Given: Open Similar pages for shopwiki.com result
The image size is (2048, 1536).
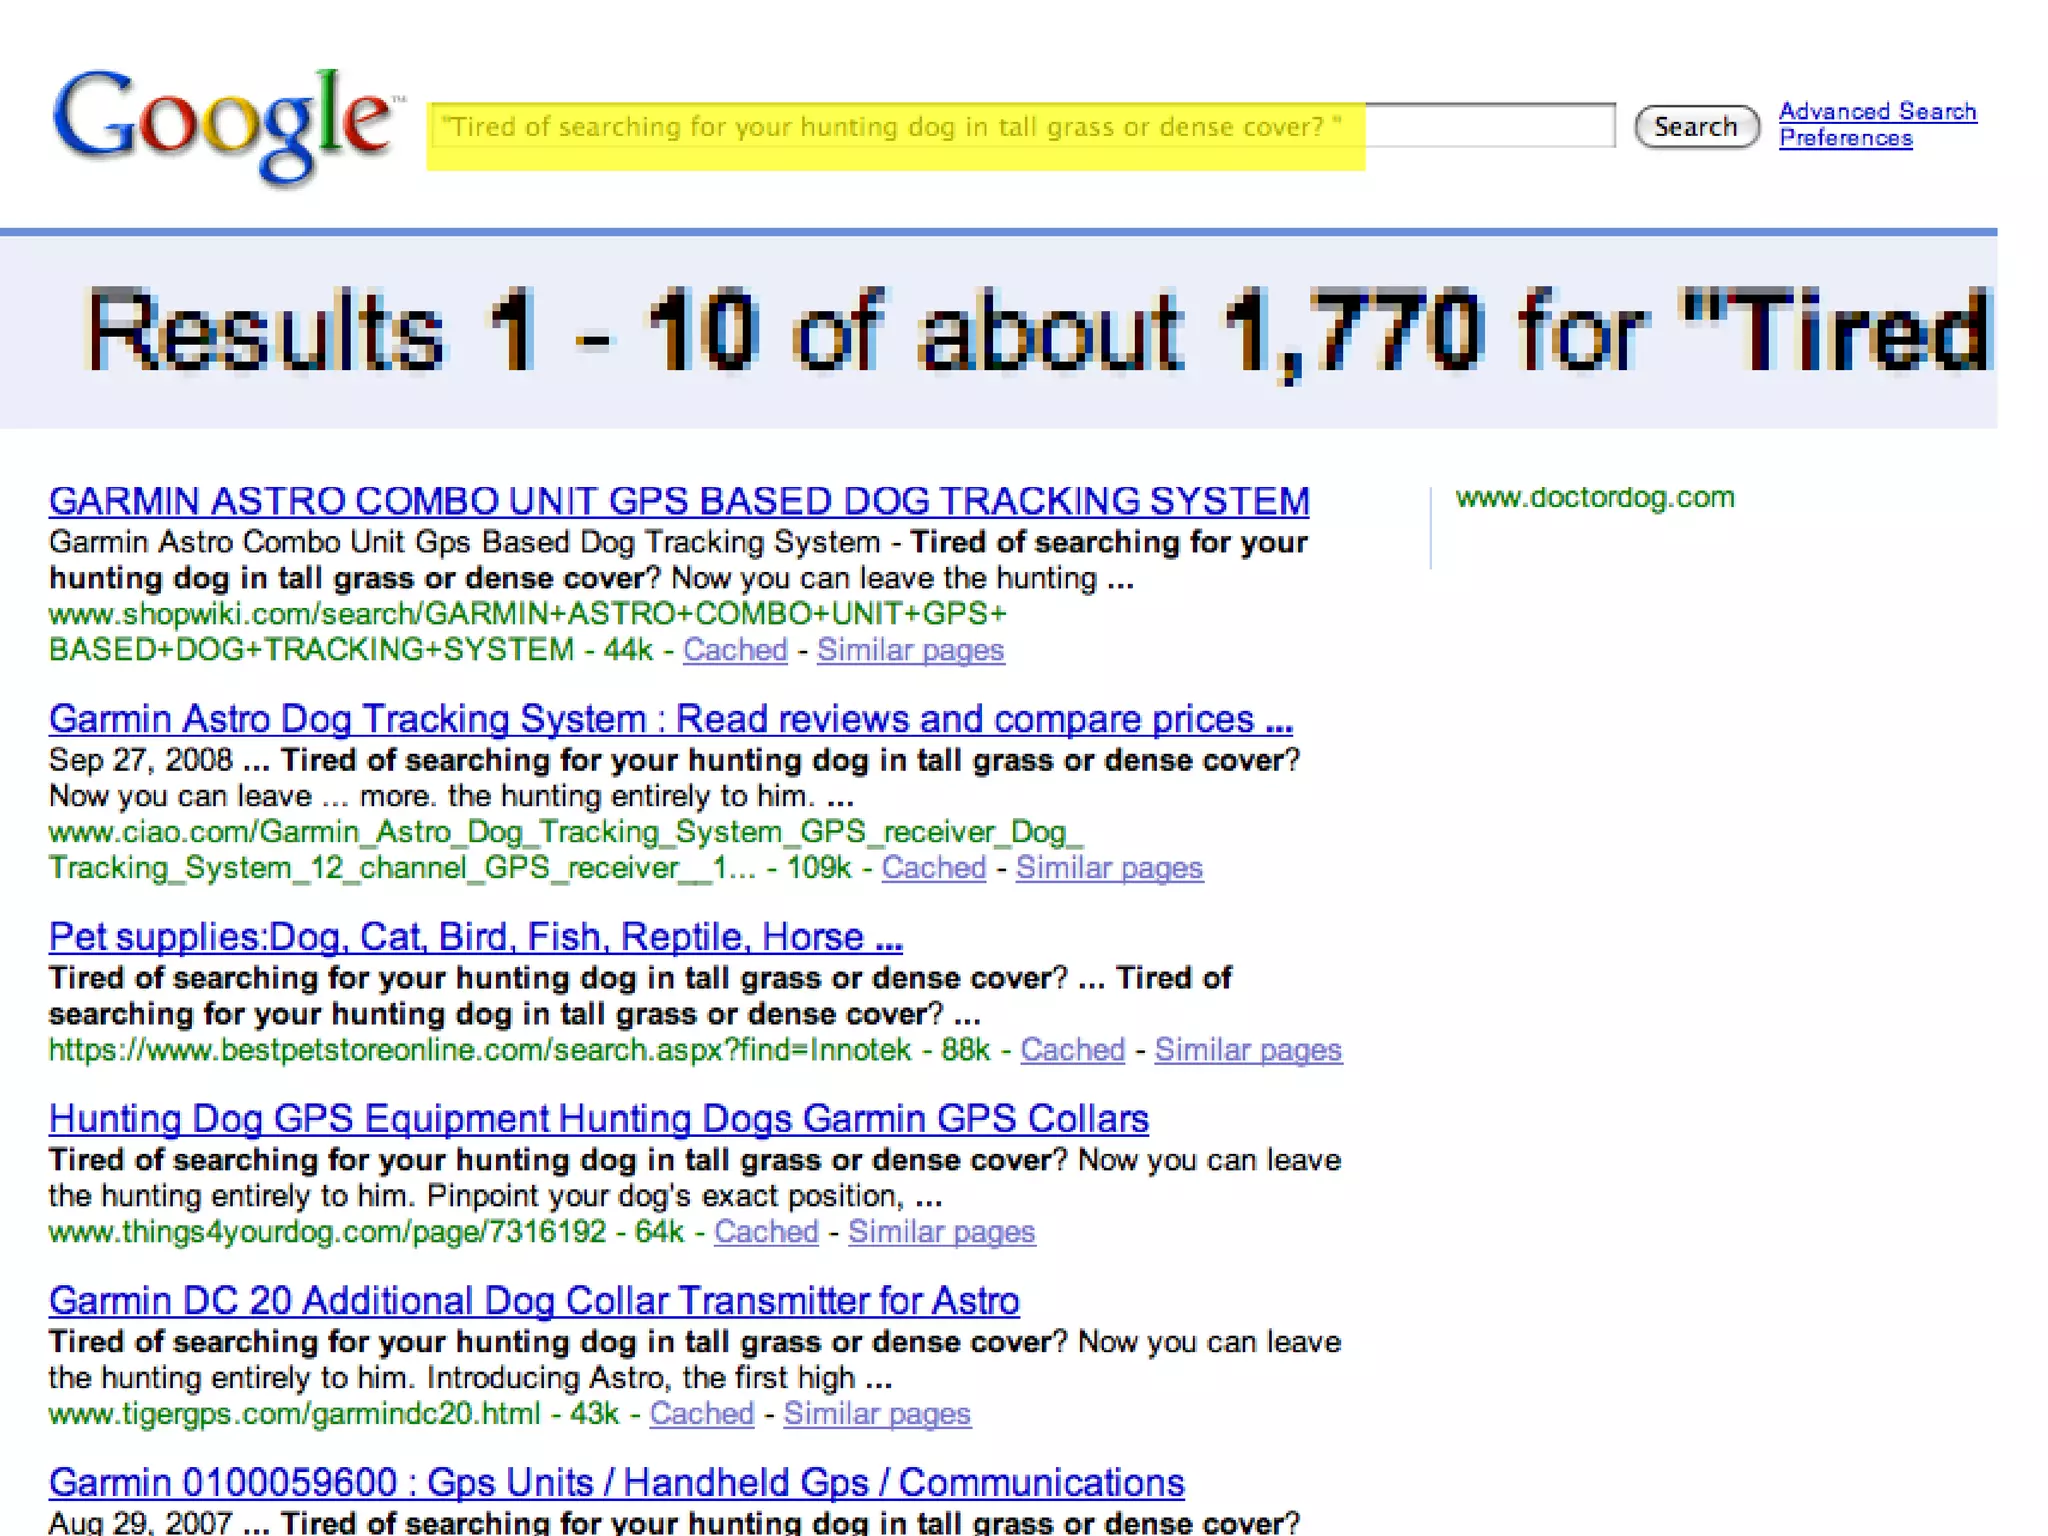Looking at the screenshot, I should (x=910, y=650).
